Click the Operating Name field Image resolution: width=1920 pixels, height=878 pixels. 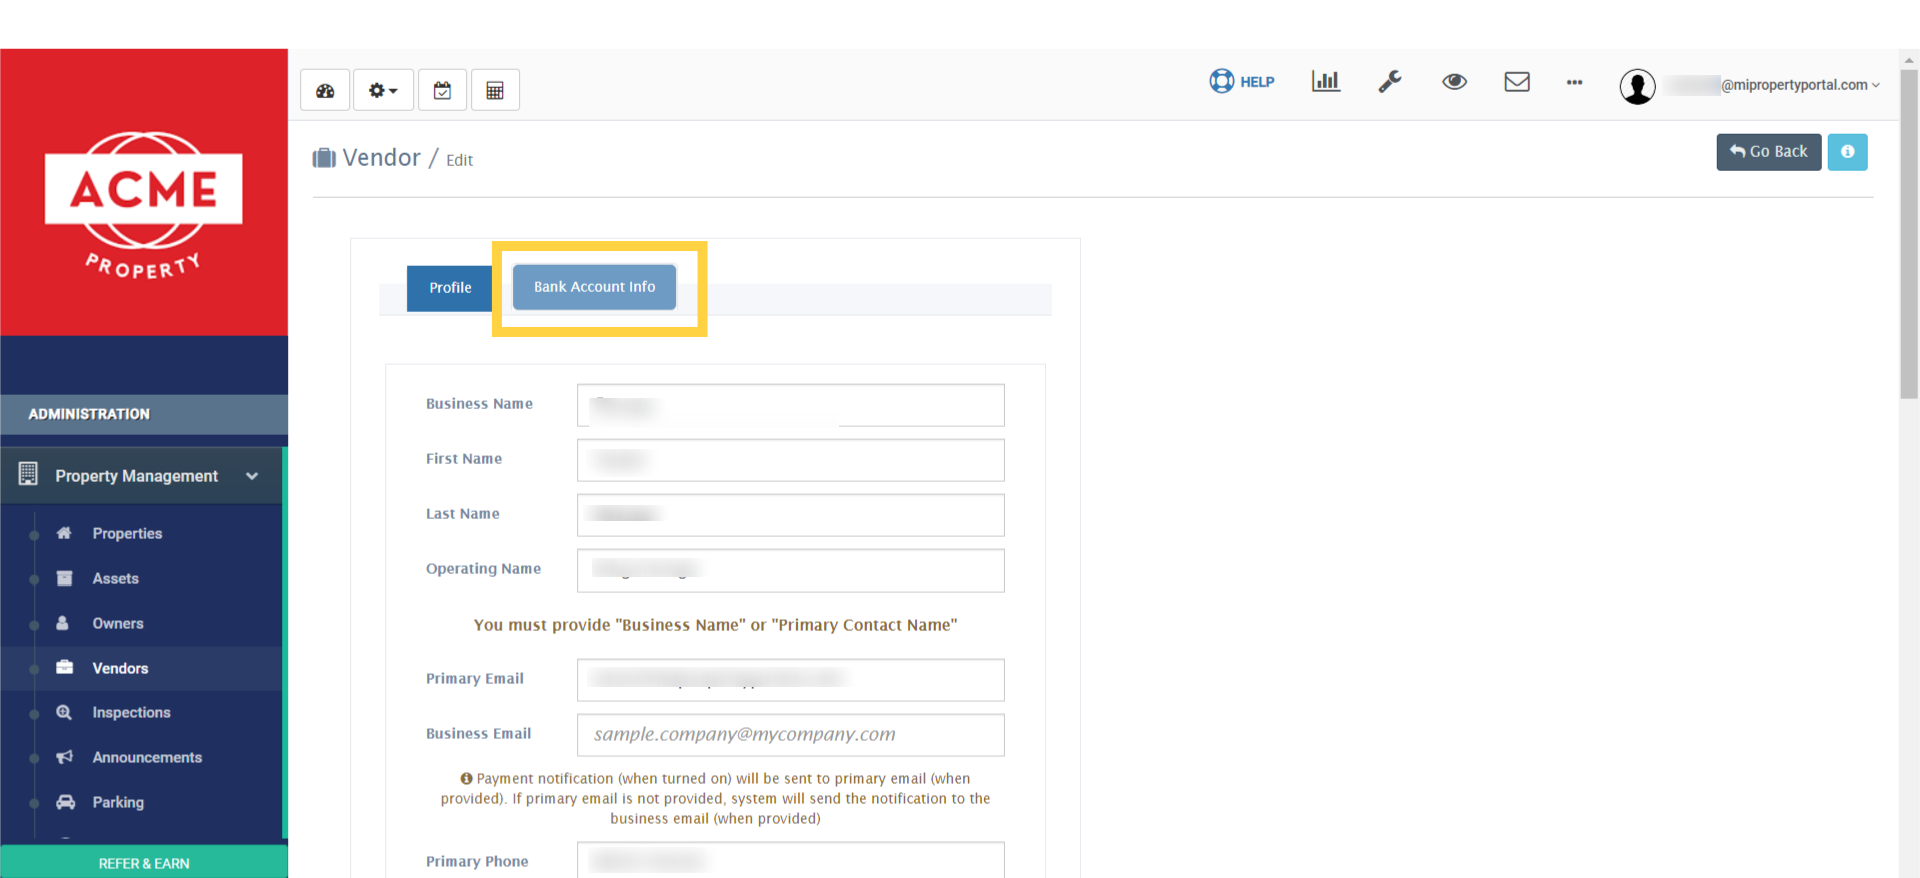[x=790, y=570]
